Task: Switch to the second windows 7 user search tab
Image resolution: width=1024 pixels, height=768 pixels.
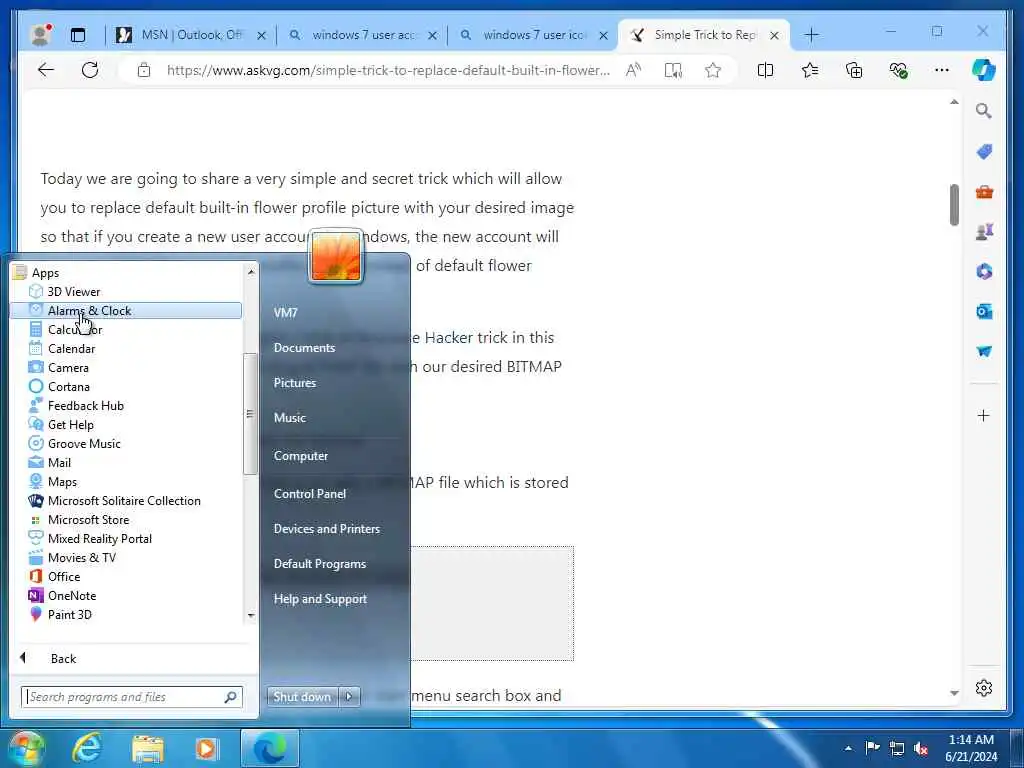Action: (532, 35)
